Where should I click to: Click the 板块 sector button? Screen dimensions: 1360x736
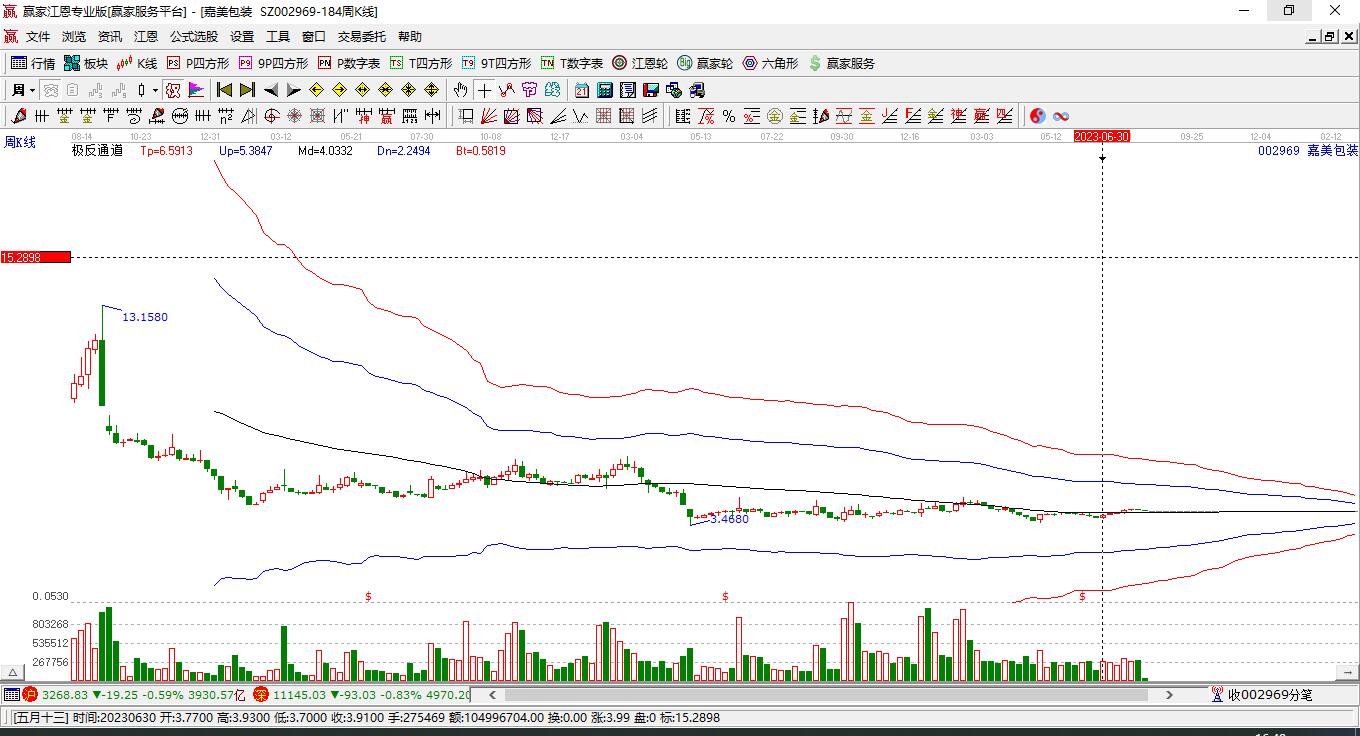[86, 63]
